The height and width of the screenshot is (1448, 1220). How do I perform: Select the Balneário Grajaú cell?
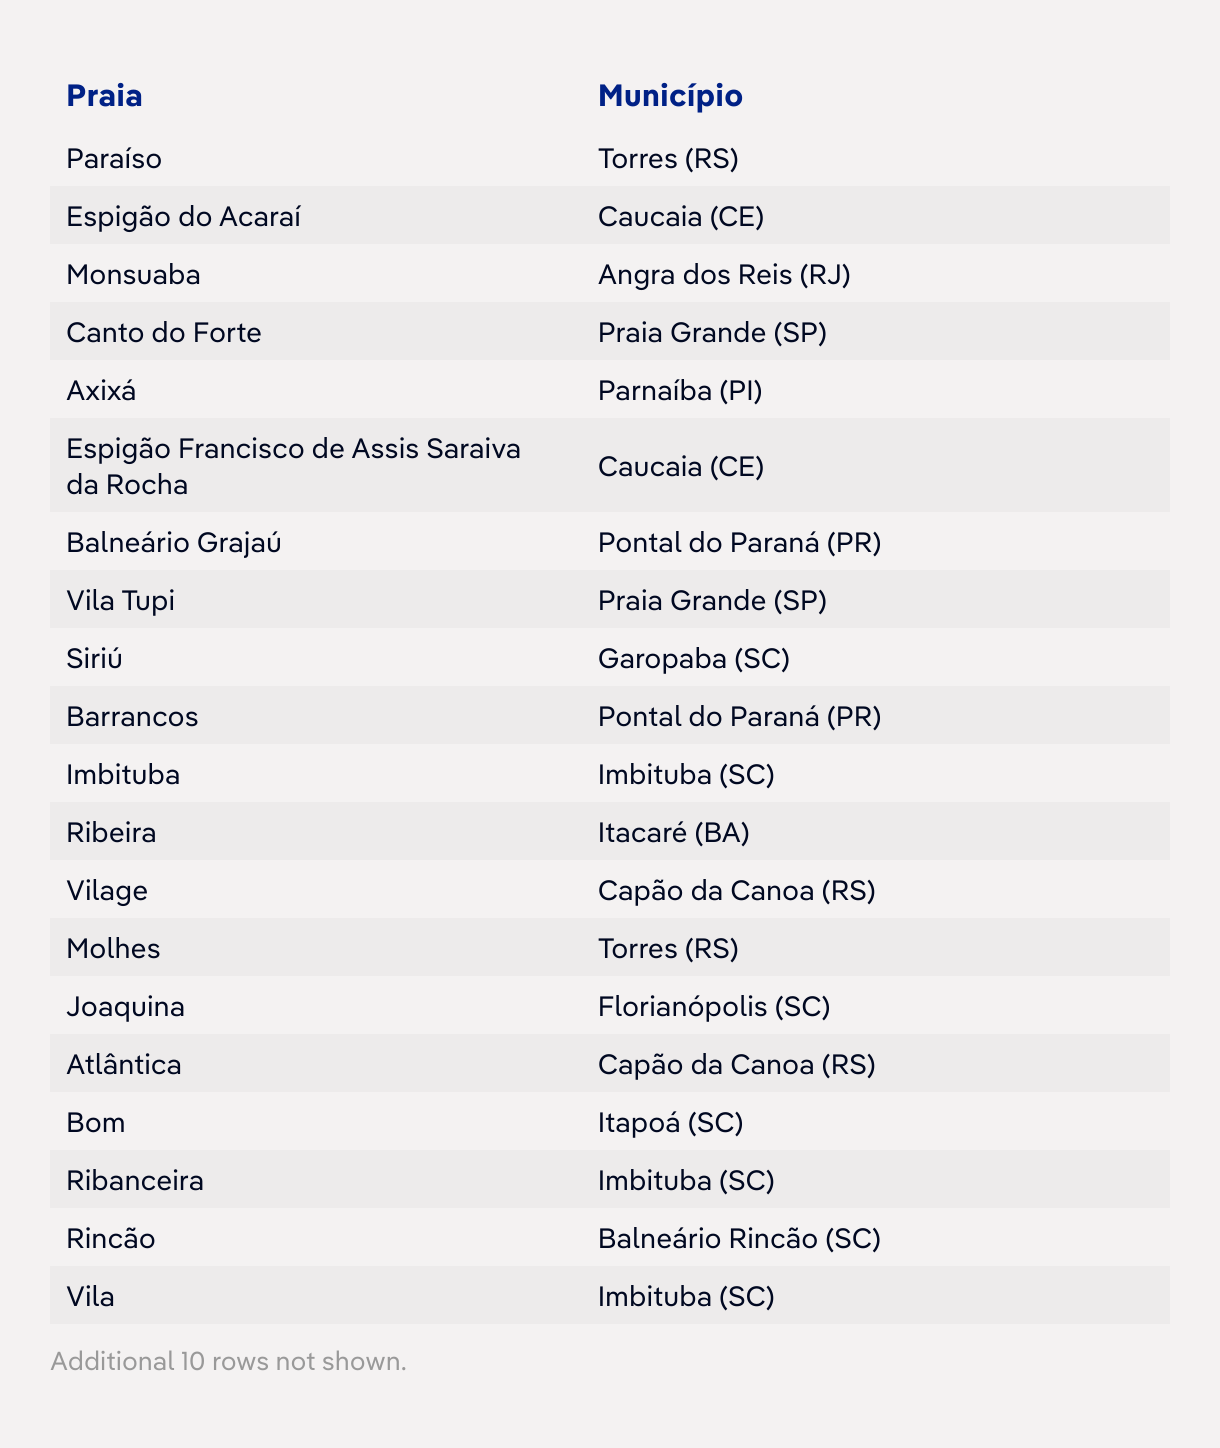(x=174, y=543)
